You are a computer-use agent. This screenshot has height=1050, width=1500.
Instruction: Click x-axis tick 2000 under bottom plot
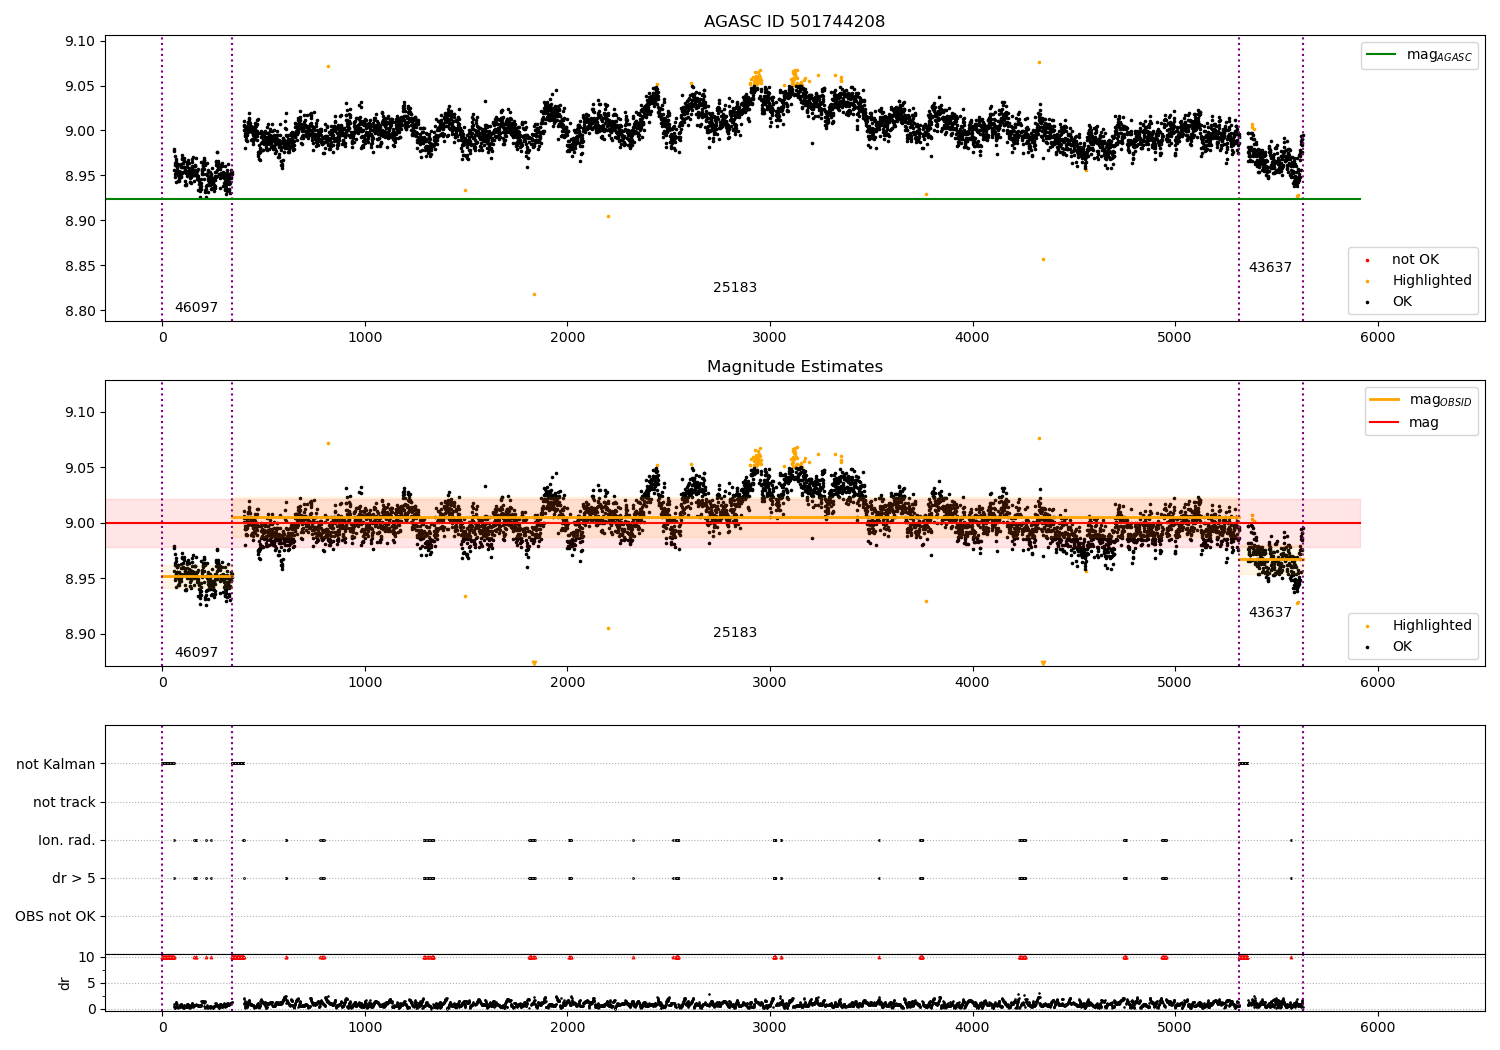click(x=568, y=1028)
